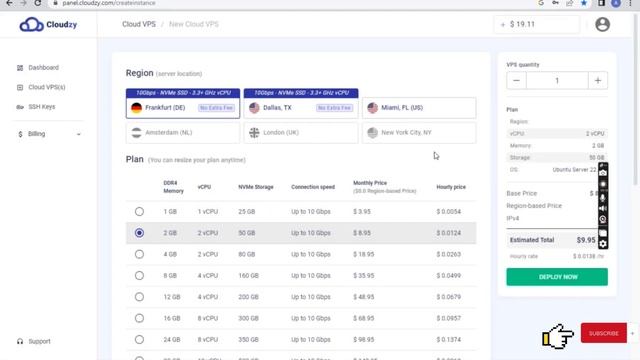The image size is (640, 360).
Task: Choose the 4 GB plan radio button
Action: coord(139,254)
